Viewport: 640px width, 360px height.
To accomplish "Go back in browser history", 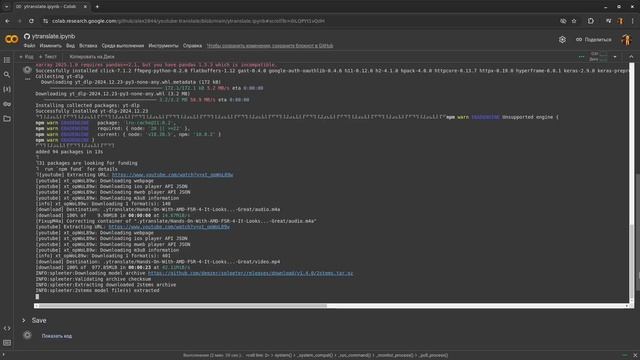I will pos(8,21).
